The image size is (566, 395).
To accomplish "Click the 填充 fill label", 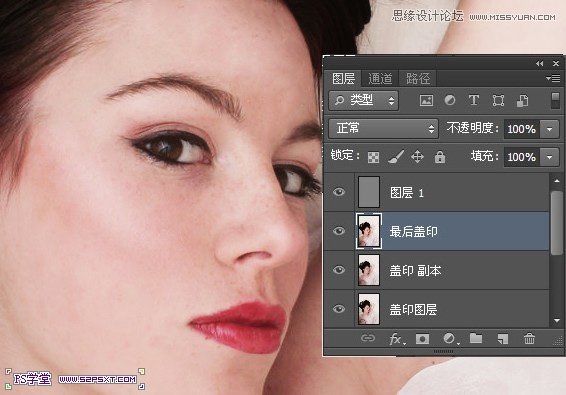I will (x=484, y=156).
